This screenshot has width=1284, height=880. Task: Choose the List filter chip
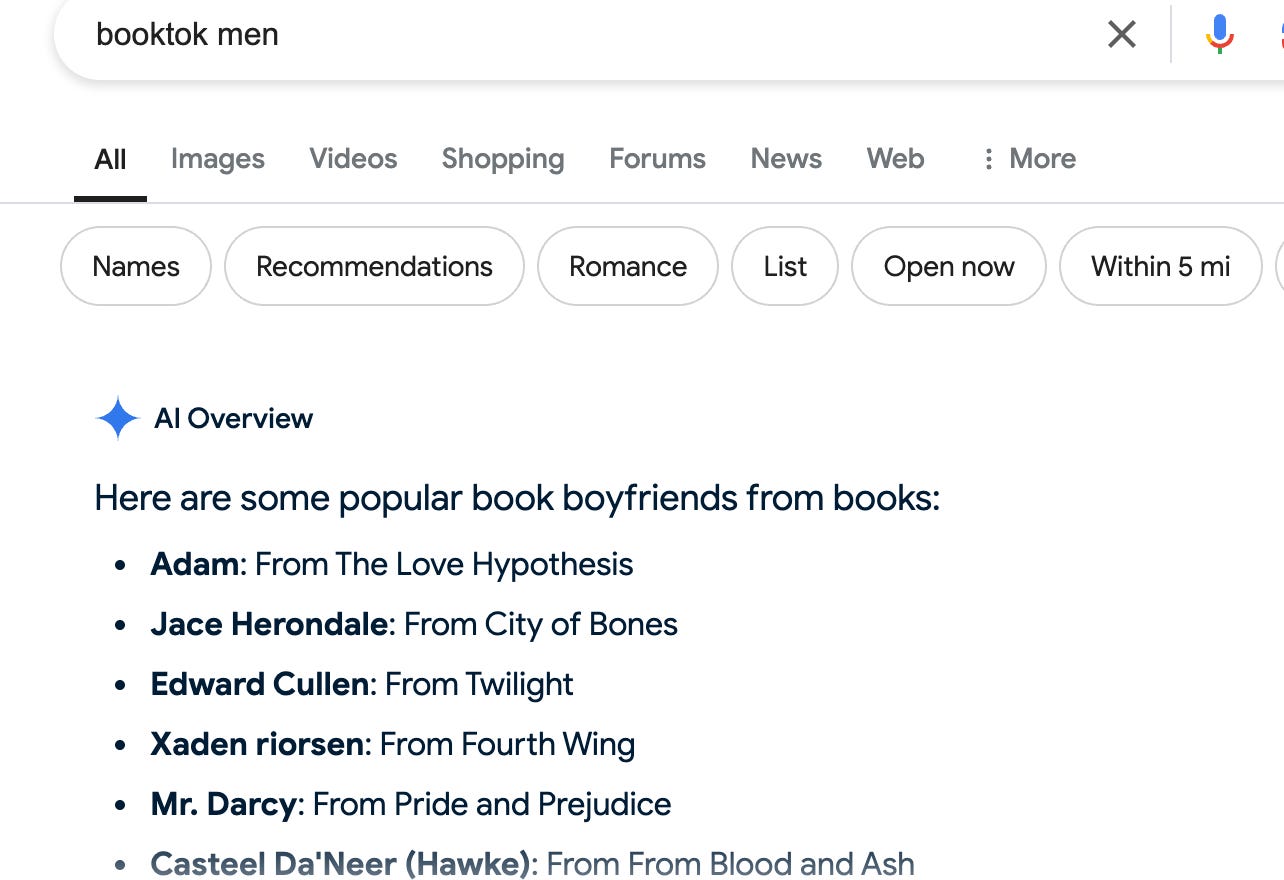point(785,266)
